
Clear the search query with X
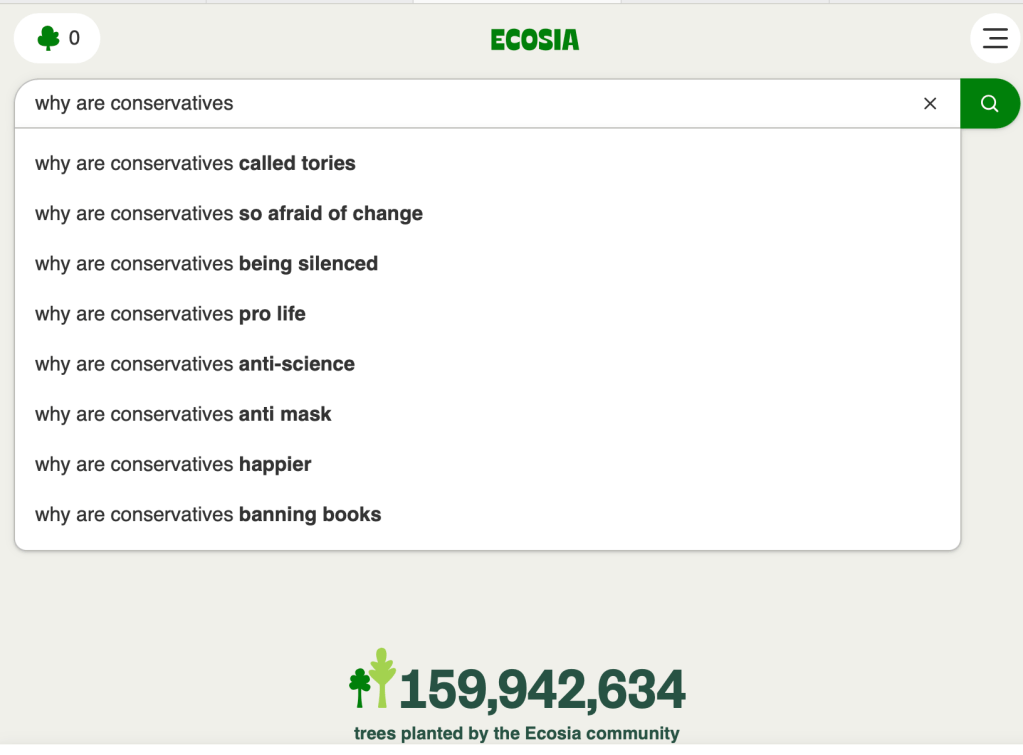930,104
